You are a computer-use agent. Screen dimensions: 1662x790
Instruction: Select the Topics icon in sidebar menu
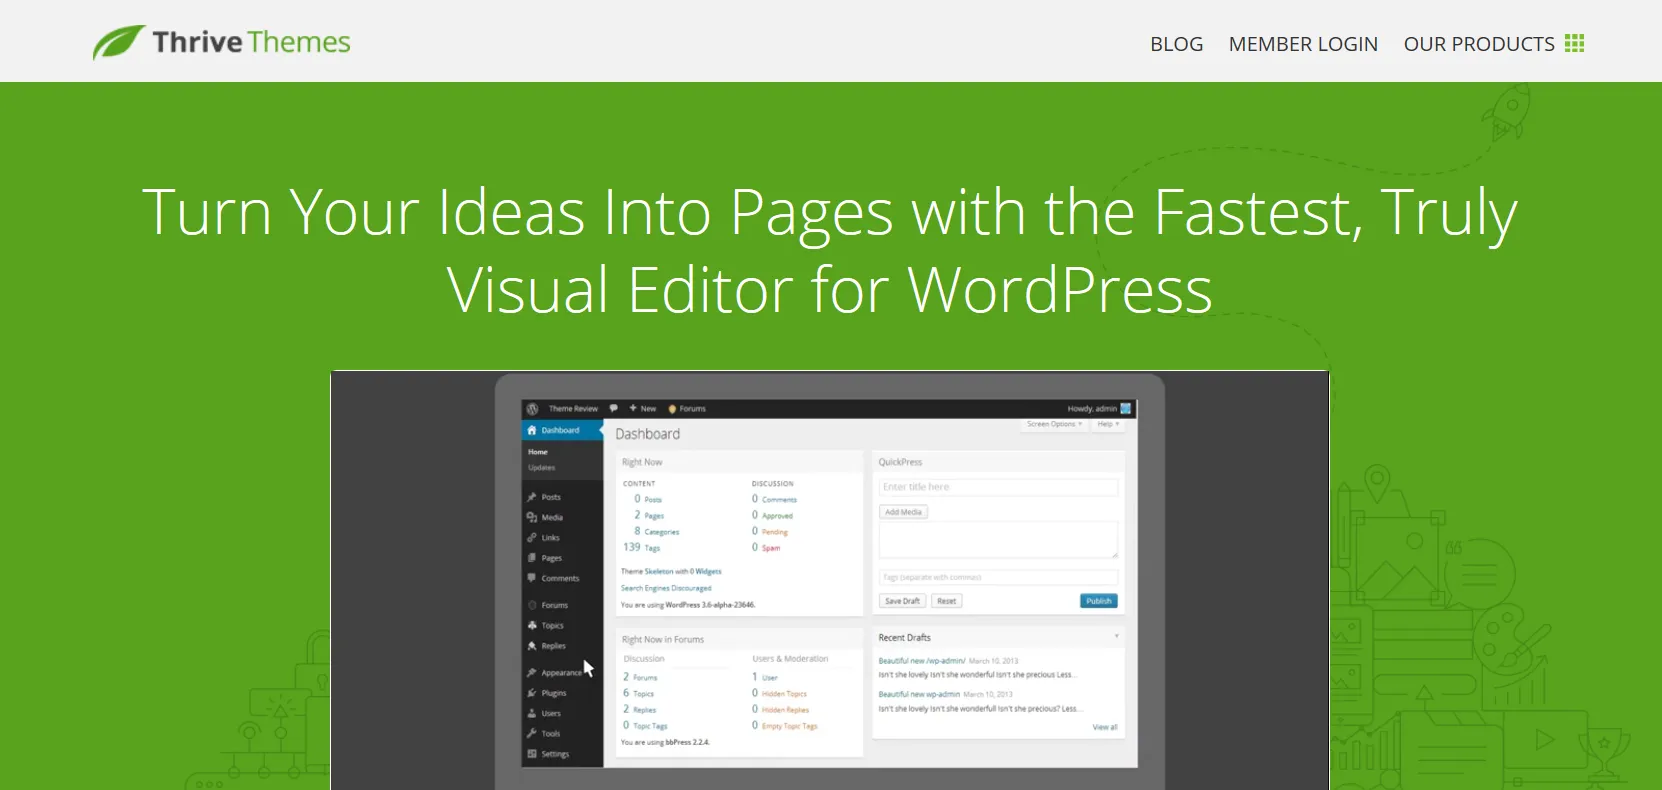click(532, 625)
